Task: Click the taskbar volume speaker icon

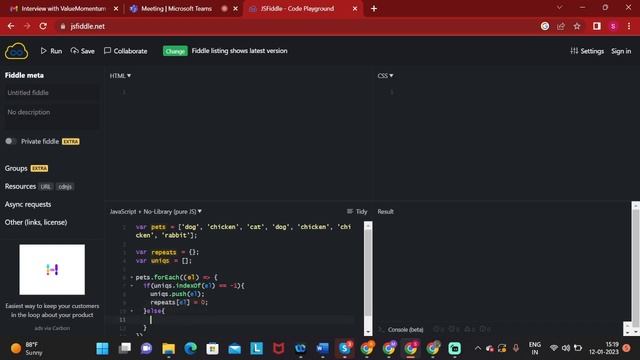Action: pos(566,348)
